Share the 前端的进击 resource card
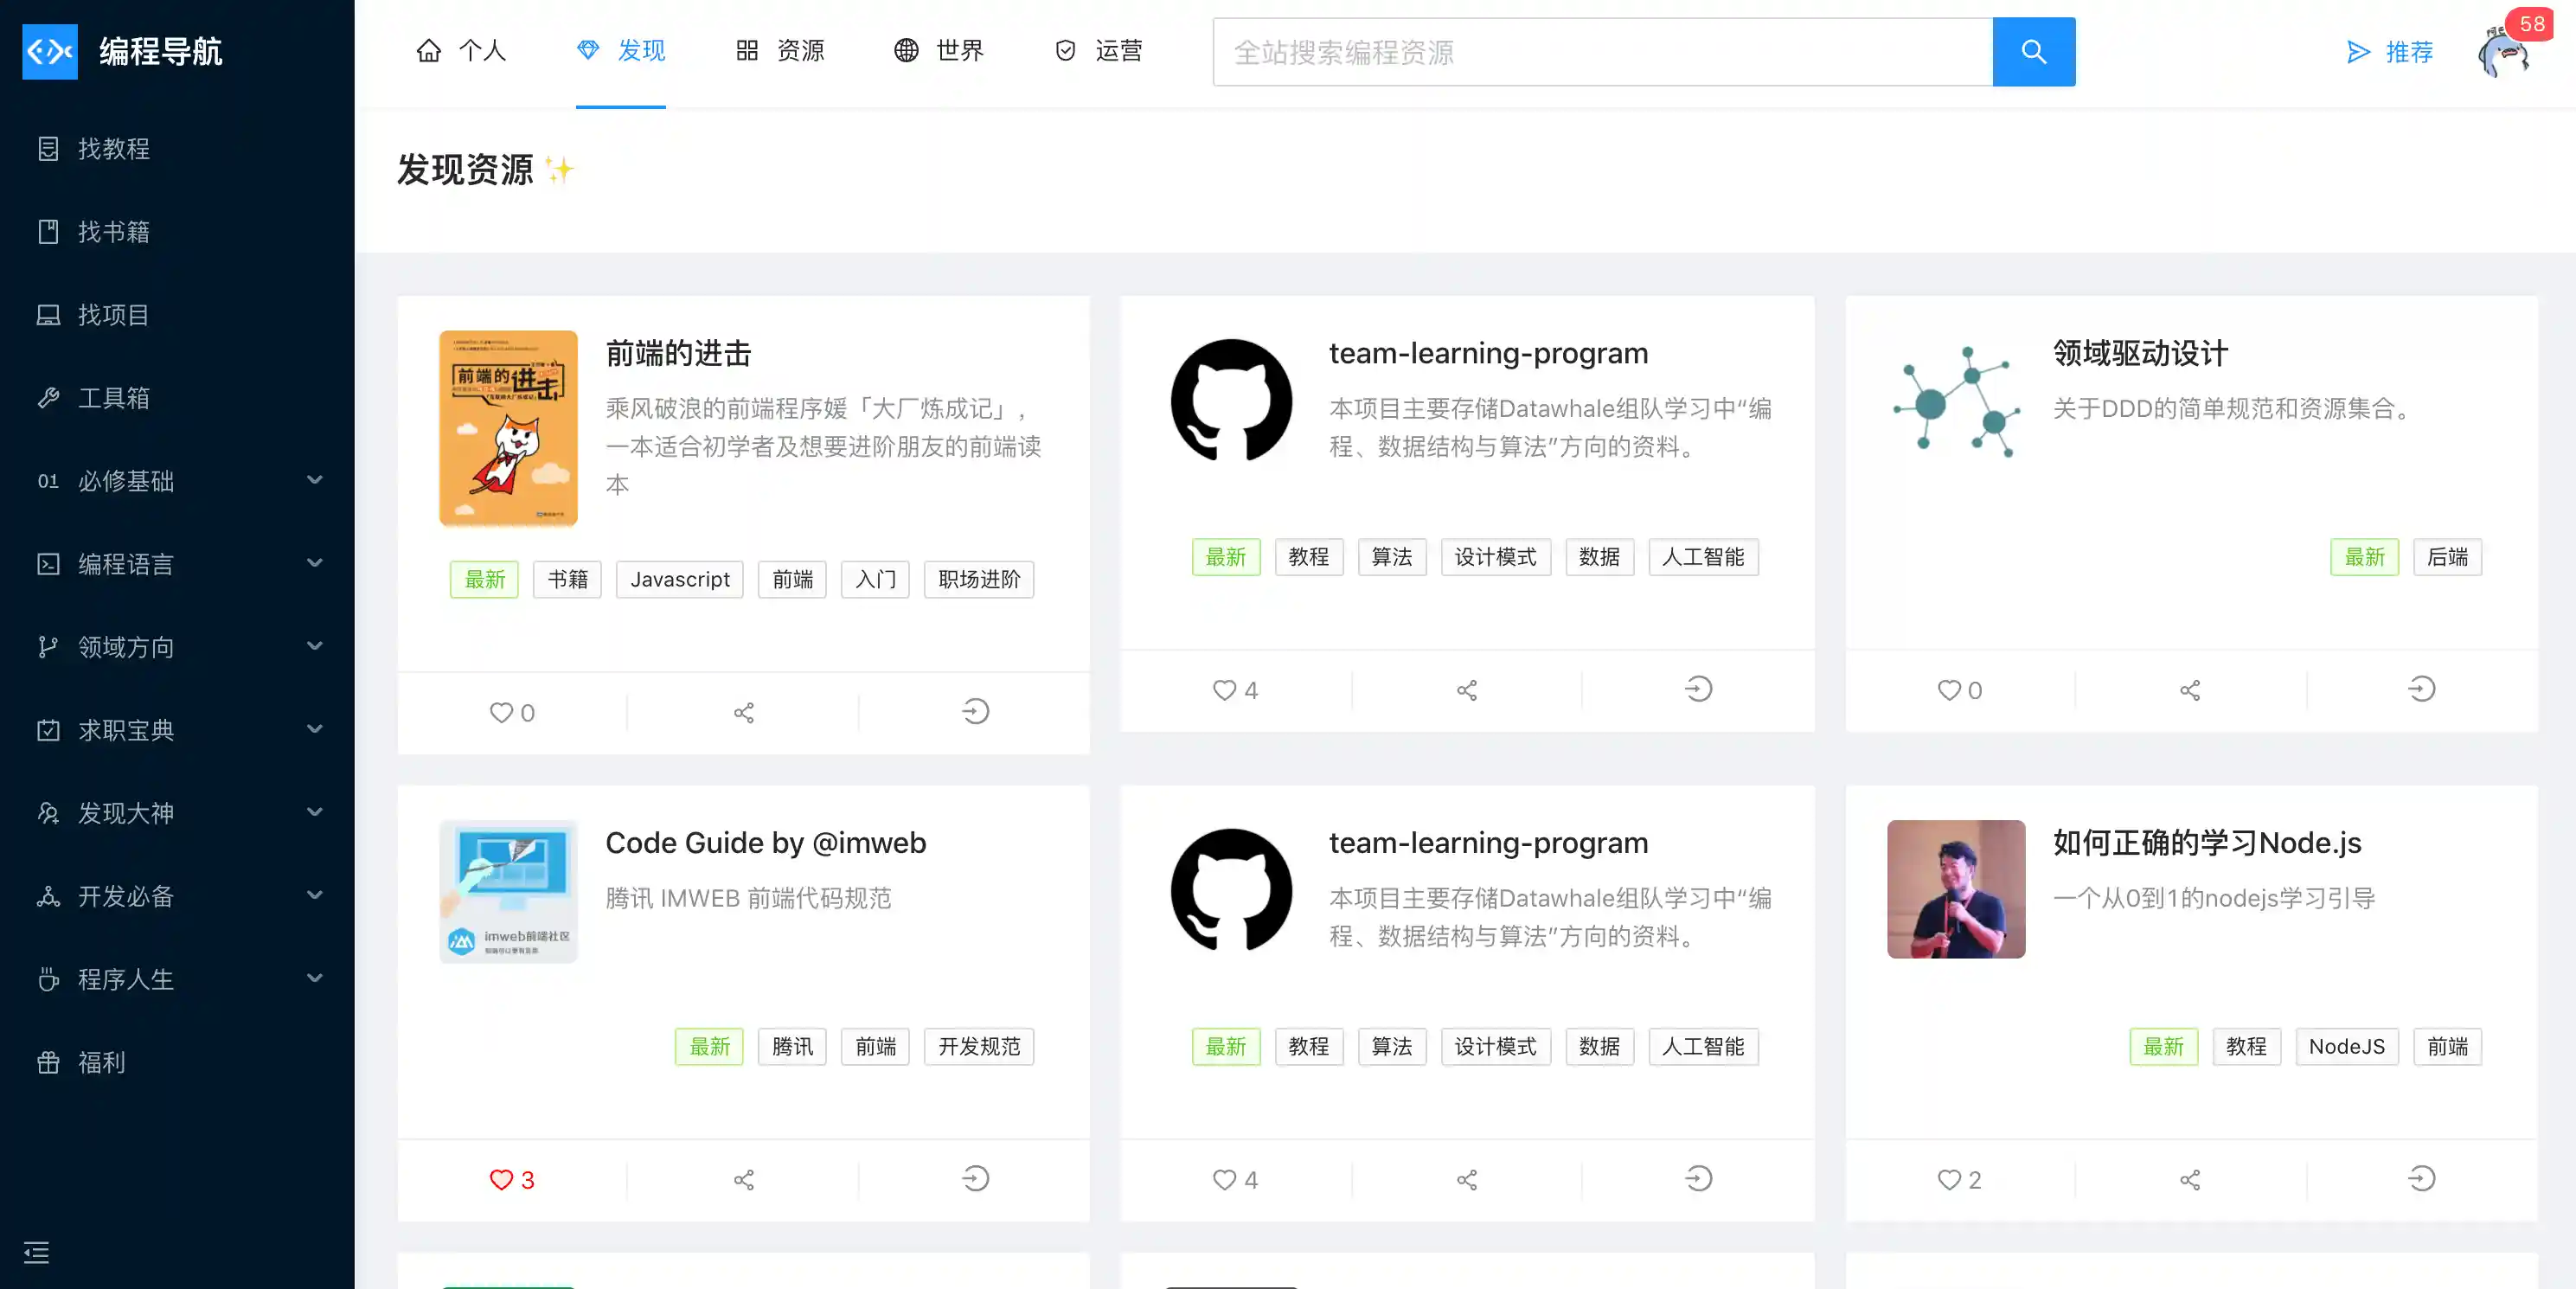This screenshot has height=1289, width=2576. tap(743, 712)
